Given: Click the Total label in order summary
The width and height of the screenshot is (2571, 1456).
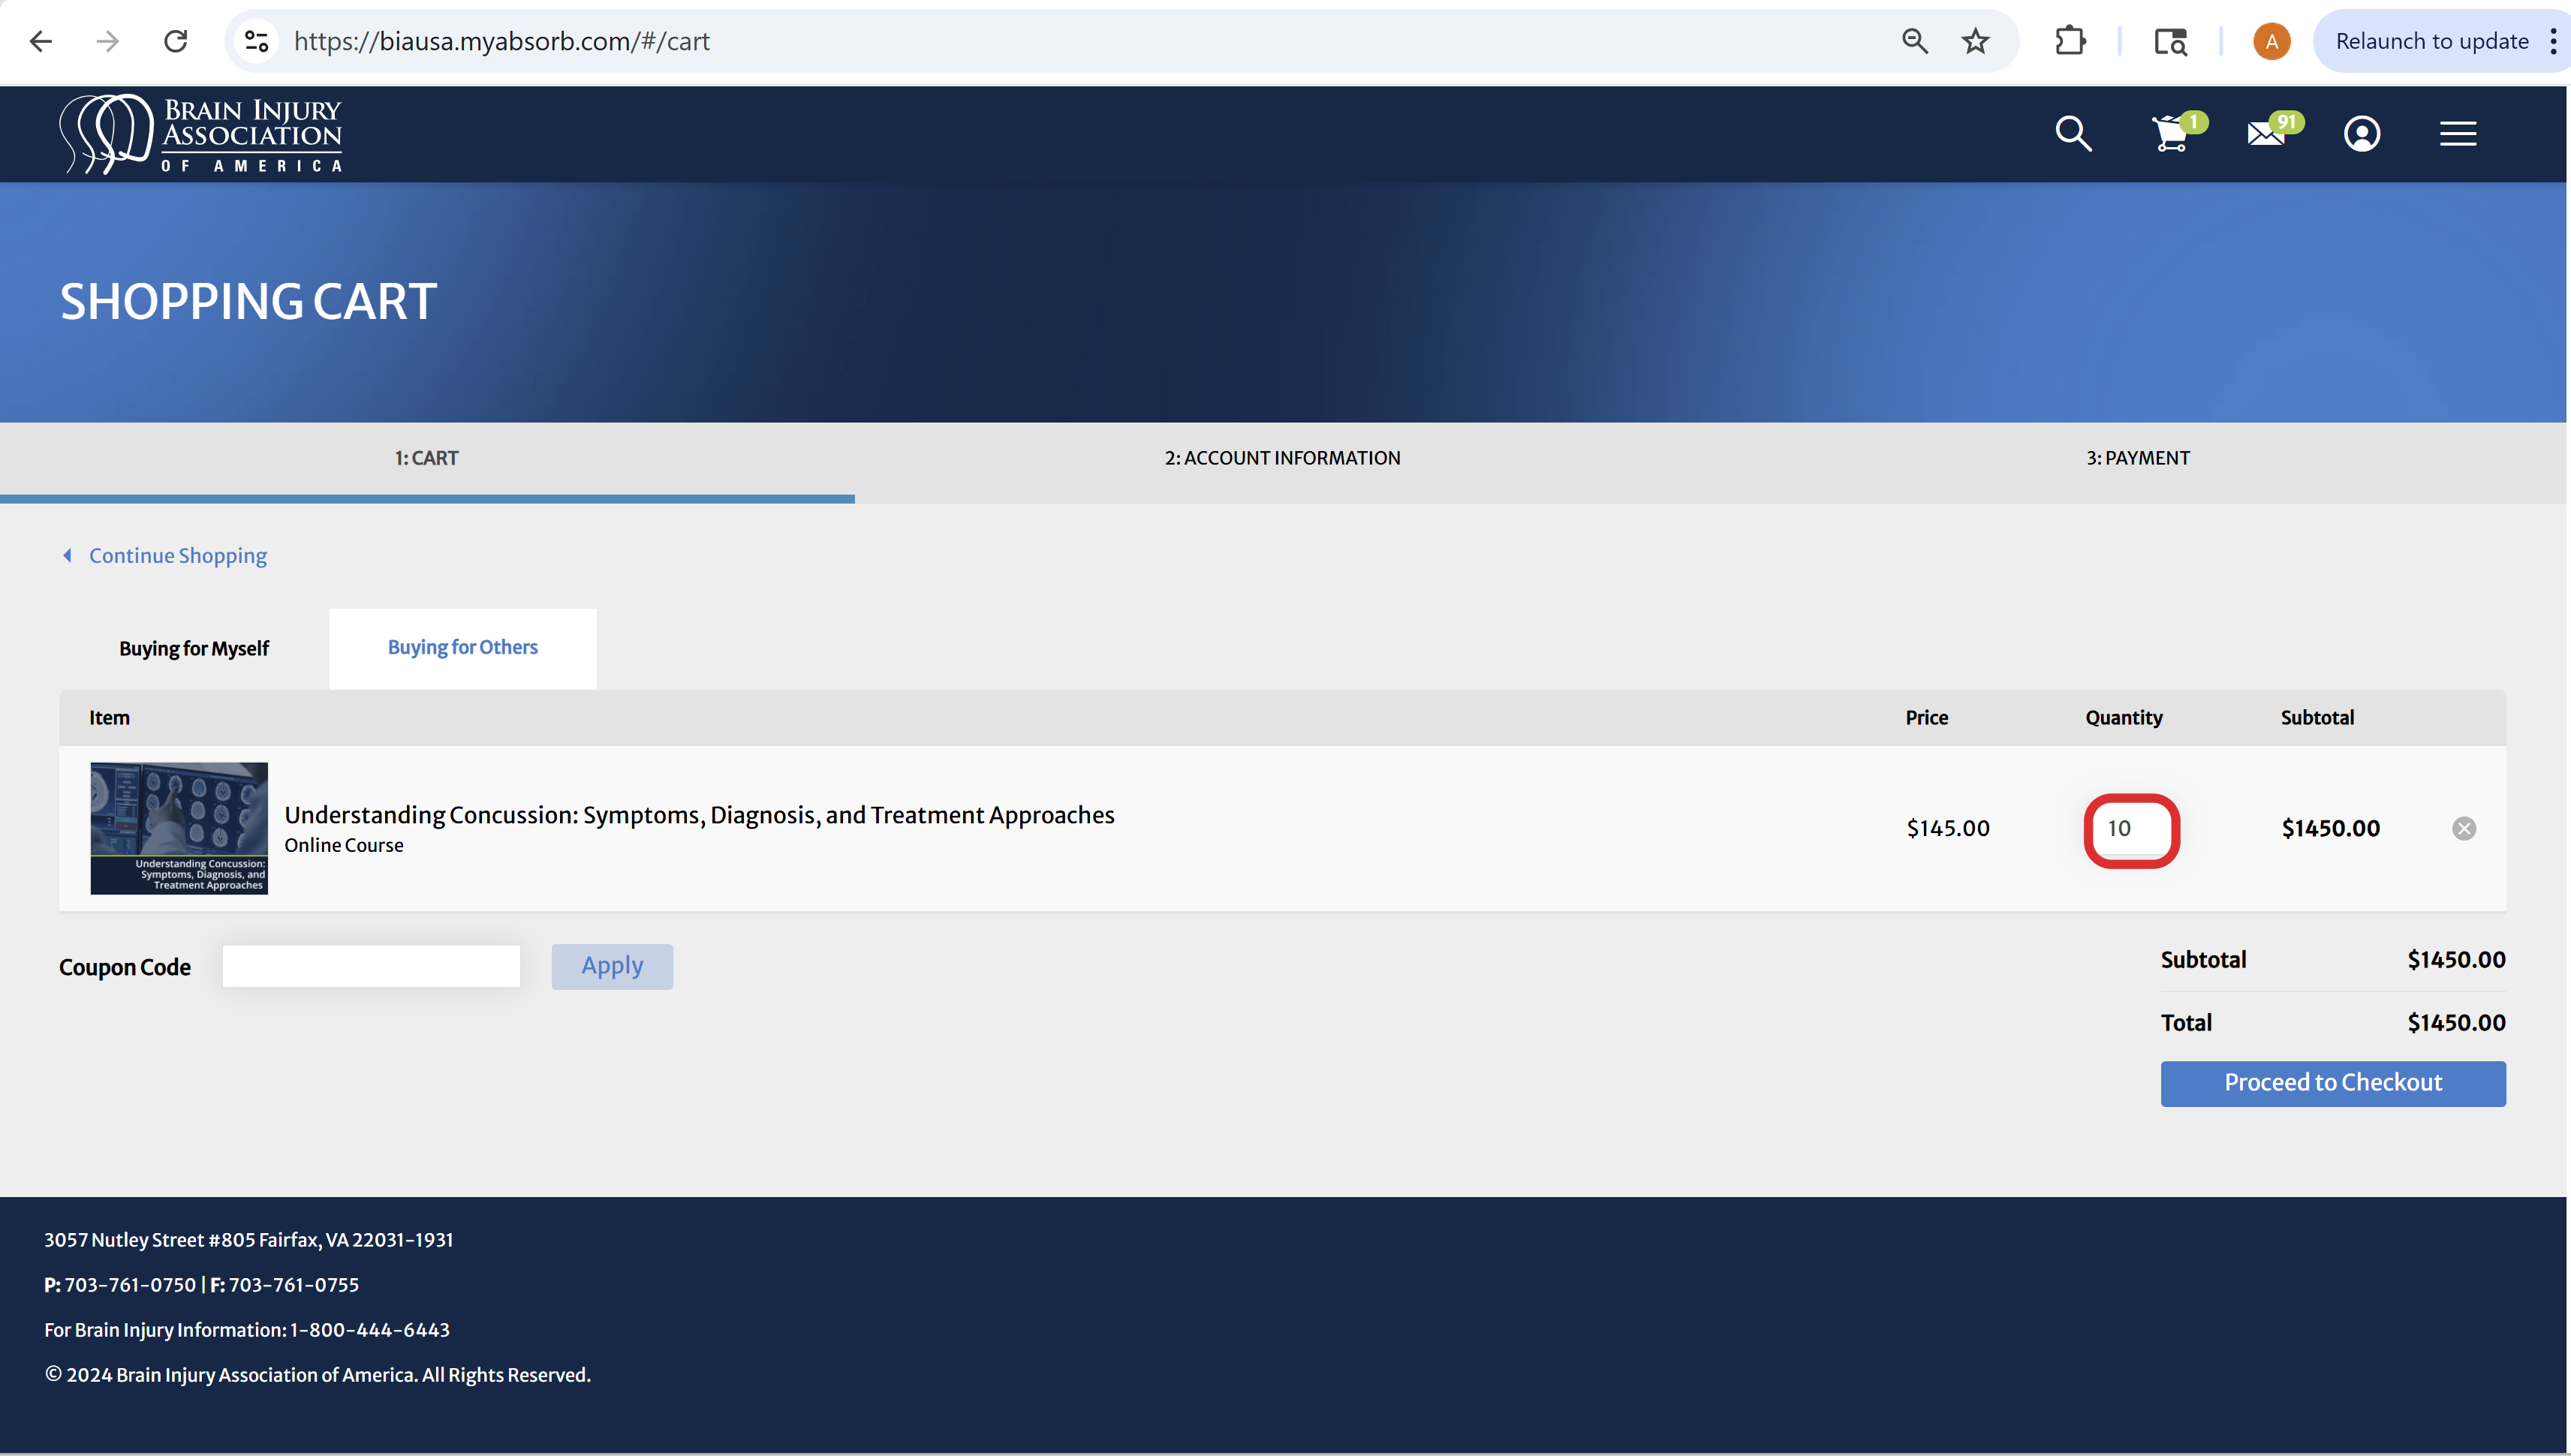Looking at the screenshot, I should coord(2186,1022).
